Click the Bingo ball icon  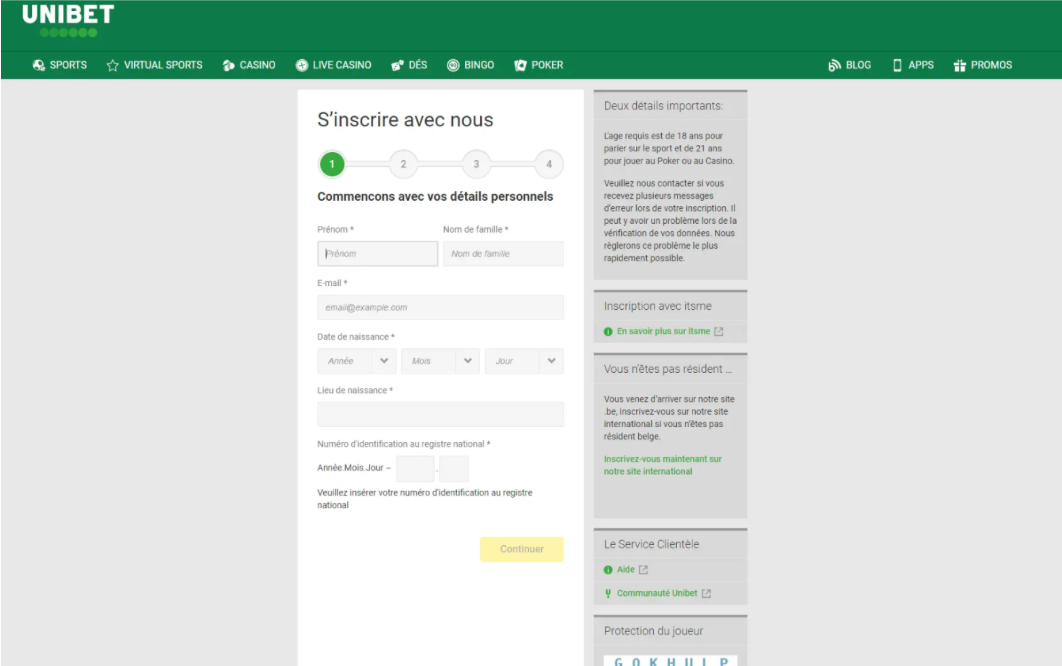click(x=453, y=65)
